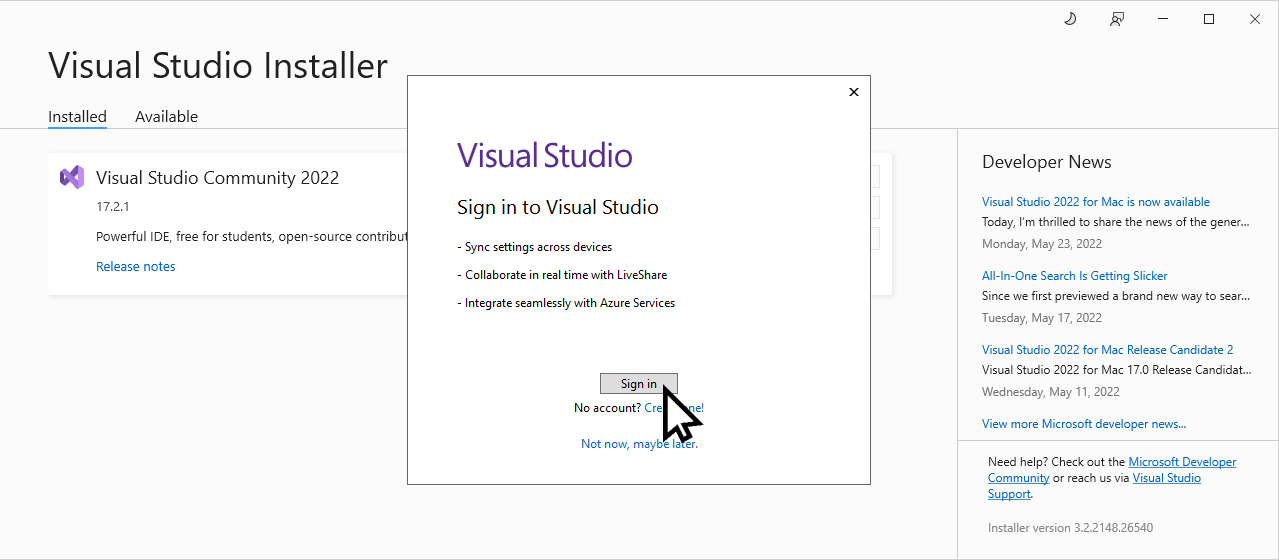Click the version number 17.2.1
Viewport: 1279px width, 560px height.
click(113, 207)
